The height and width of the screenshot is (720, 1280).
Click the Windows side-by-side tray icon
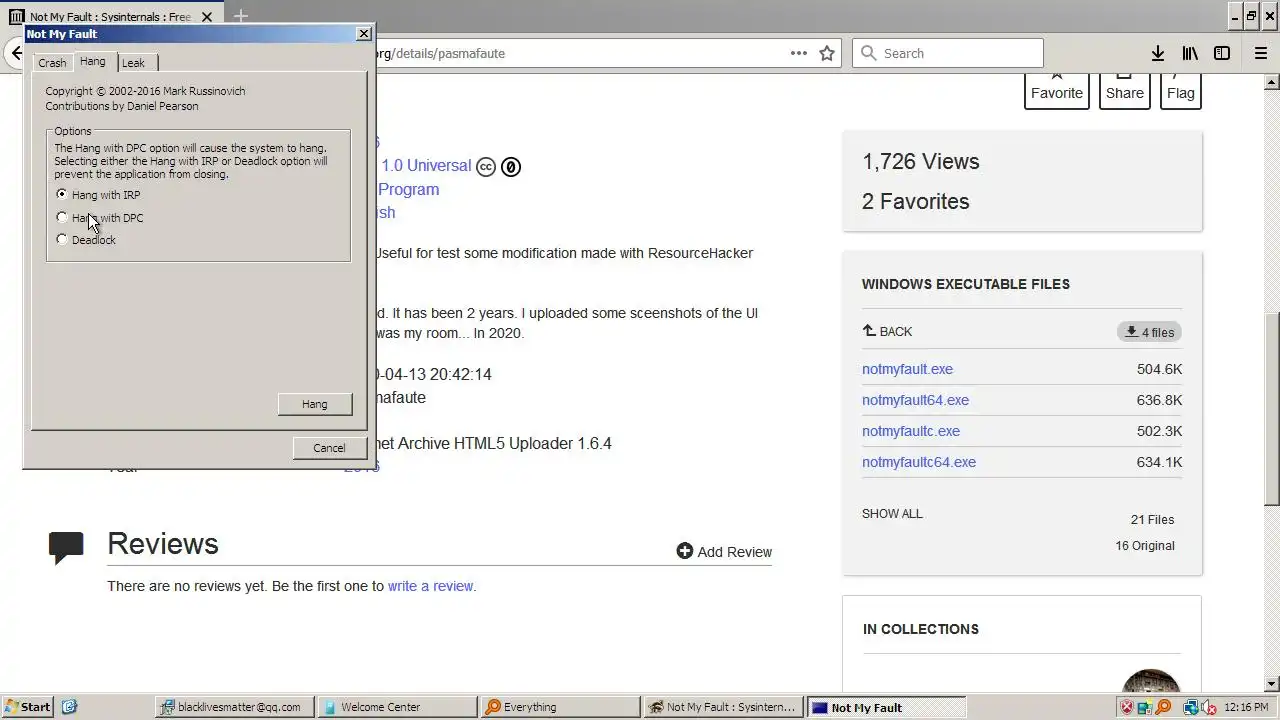pos(1145,707)
